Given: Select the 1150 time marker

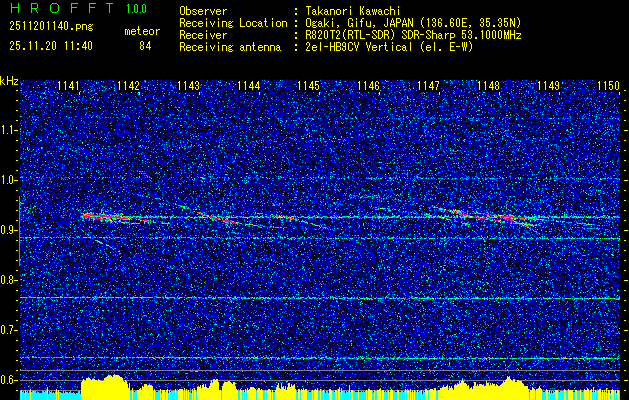Looking at the screenshot, I should (x=608, y=87).
